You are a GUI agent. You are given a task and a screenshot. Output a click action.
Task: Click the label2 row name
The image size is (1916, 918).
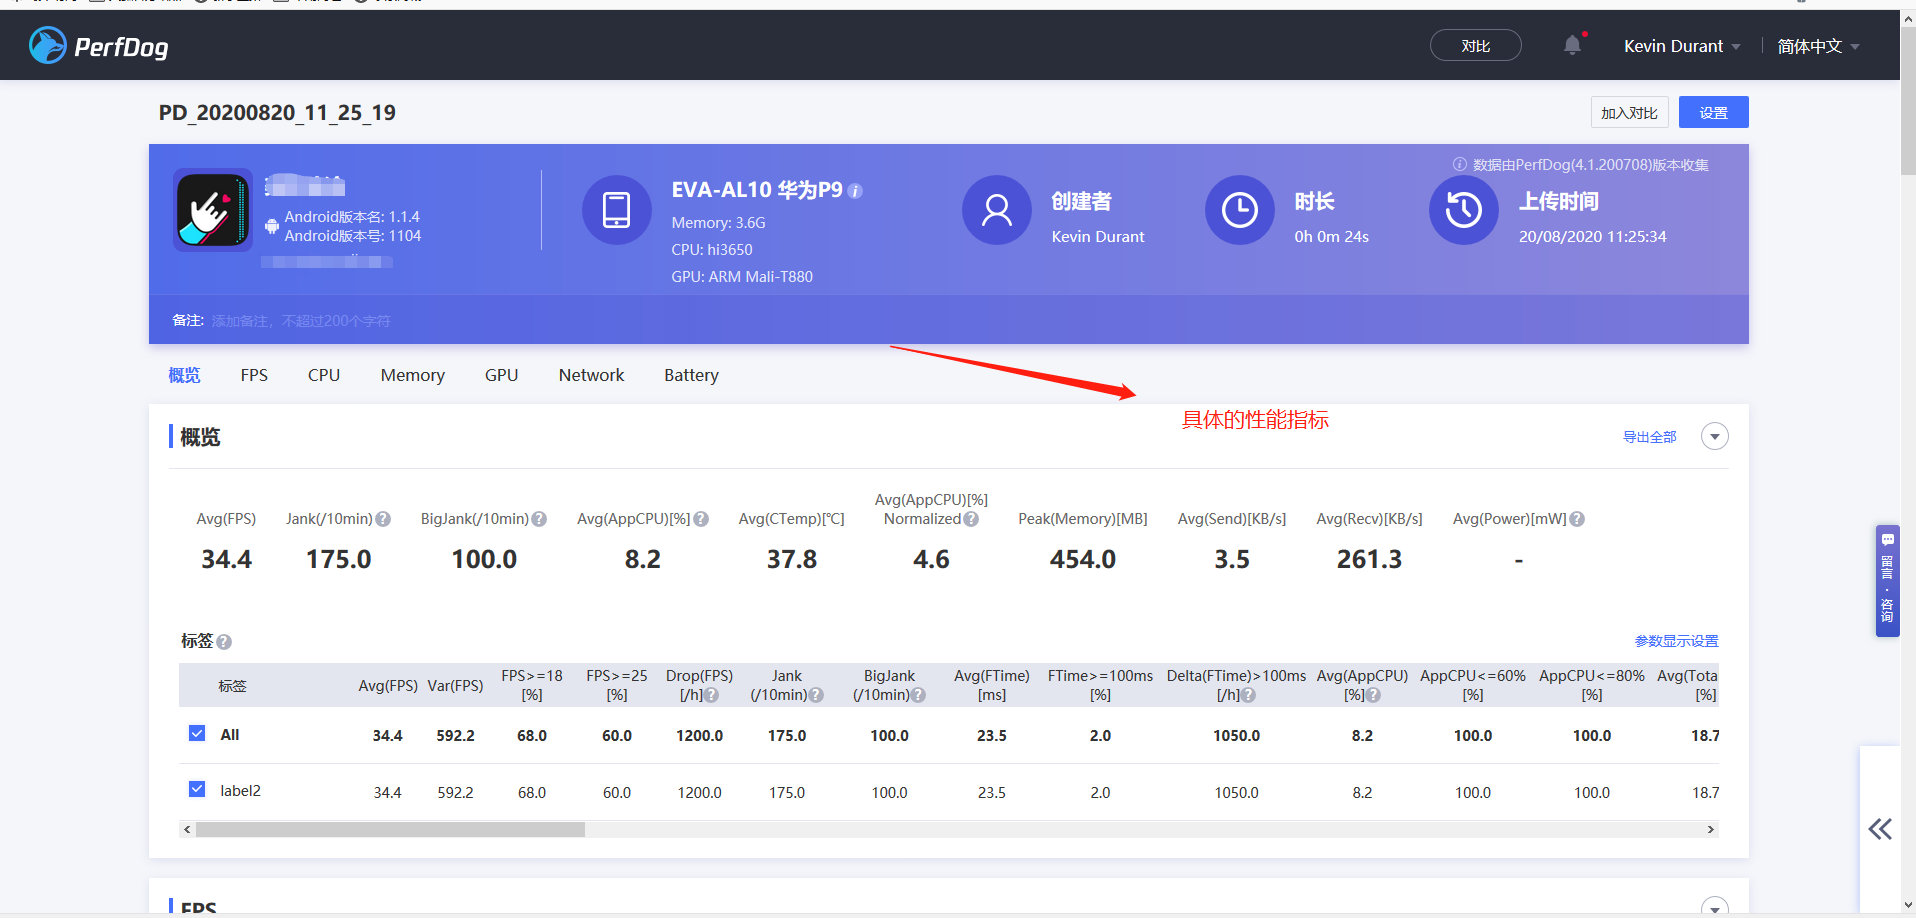click(240, 790)
